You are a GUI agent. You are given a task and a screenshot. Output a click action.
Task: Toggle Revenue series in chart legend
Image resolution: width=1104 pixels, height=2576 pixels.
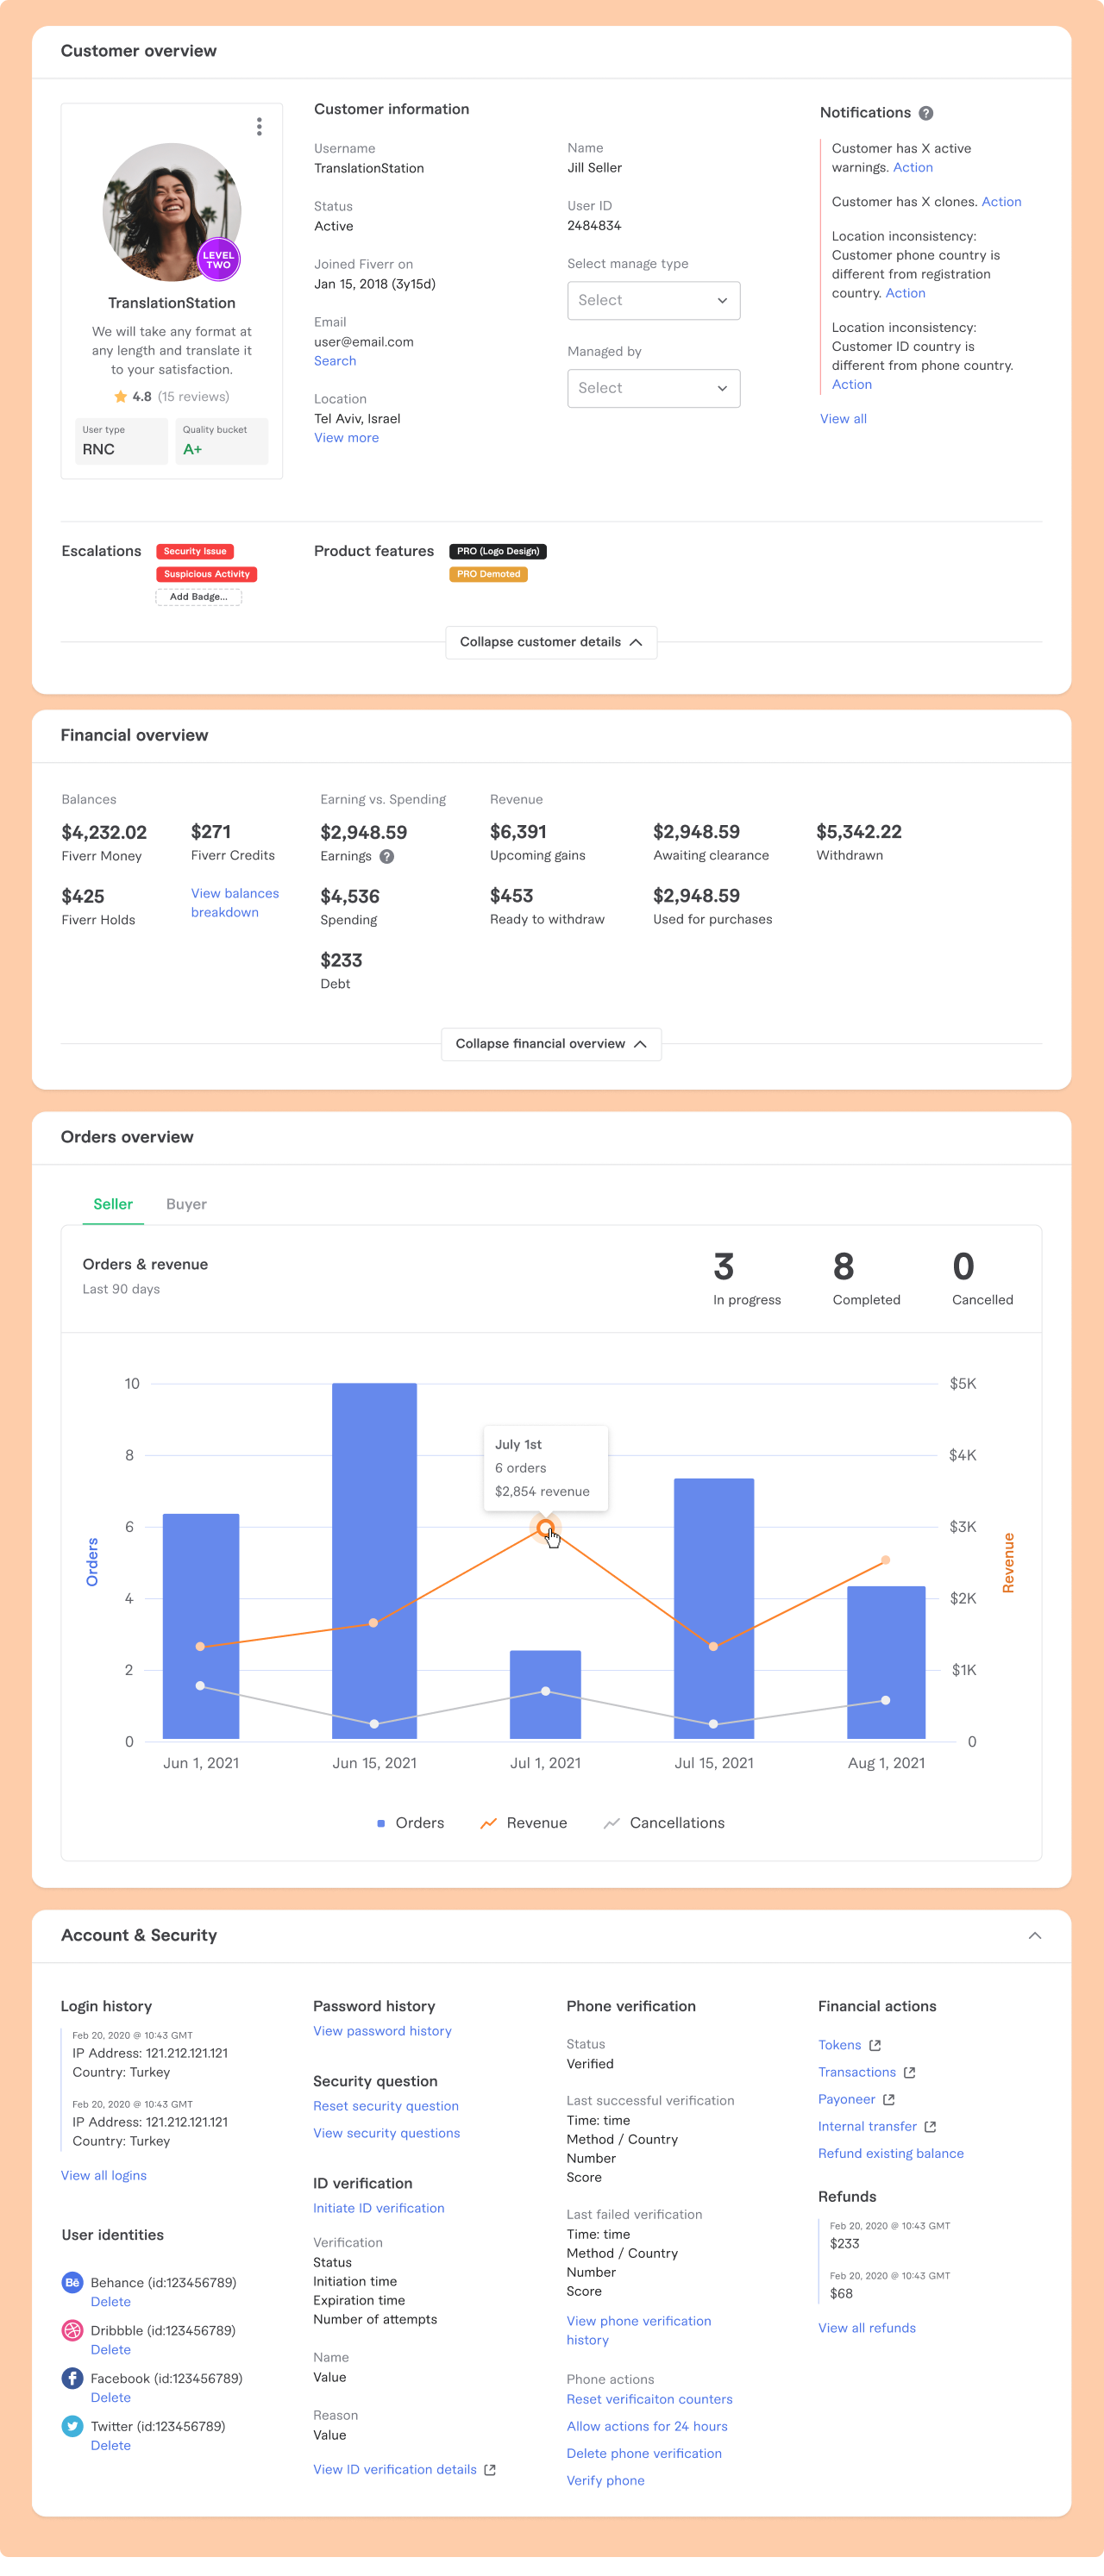(523, 1823)
